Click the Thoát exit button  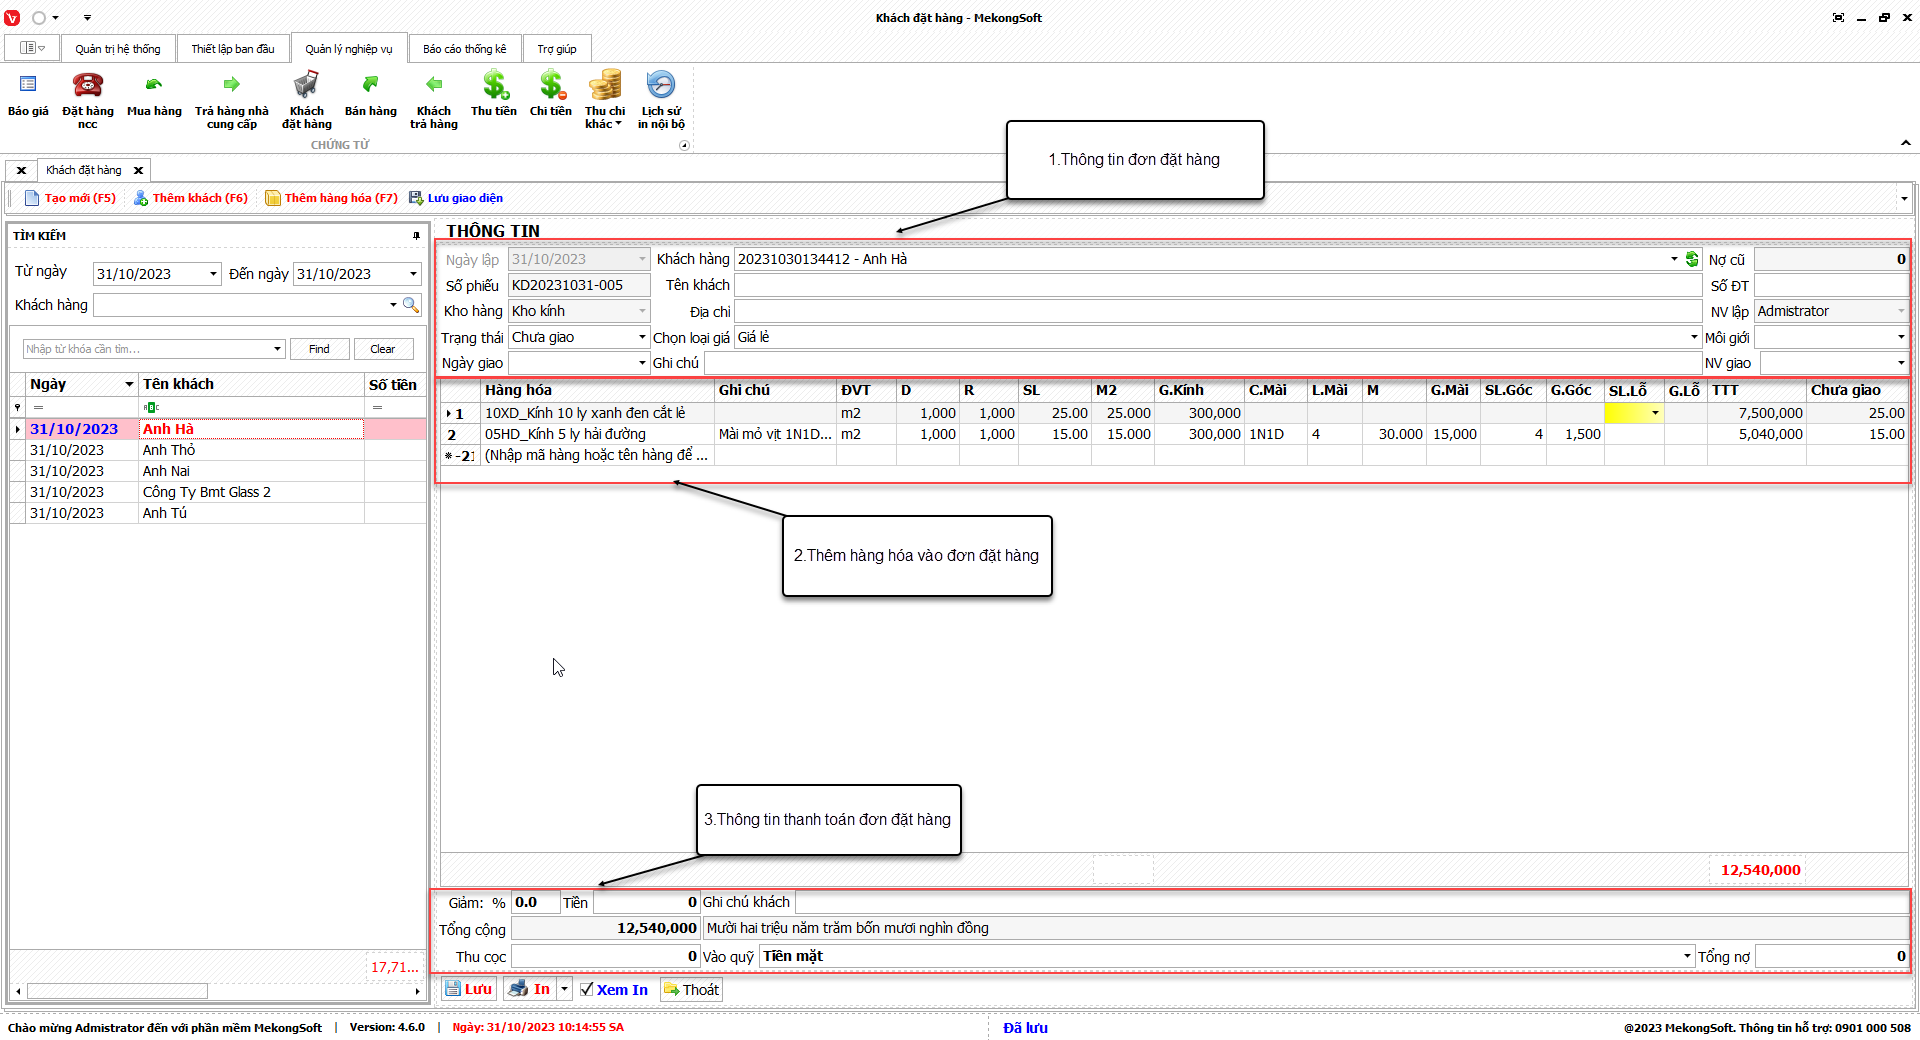[691, 989]
